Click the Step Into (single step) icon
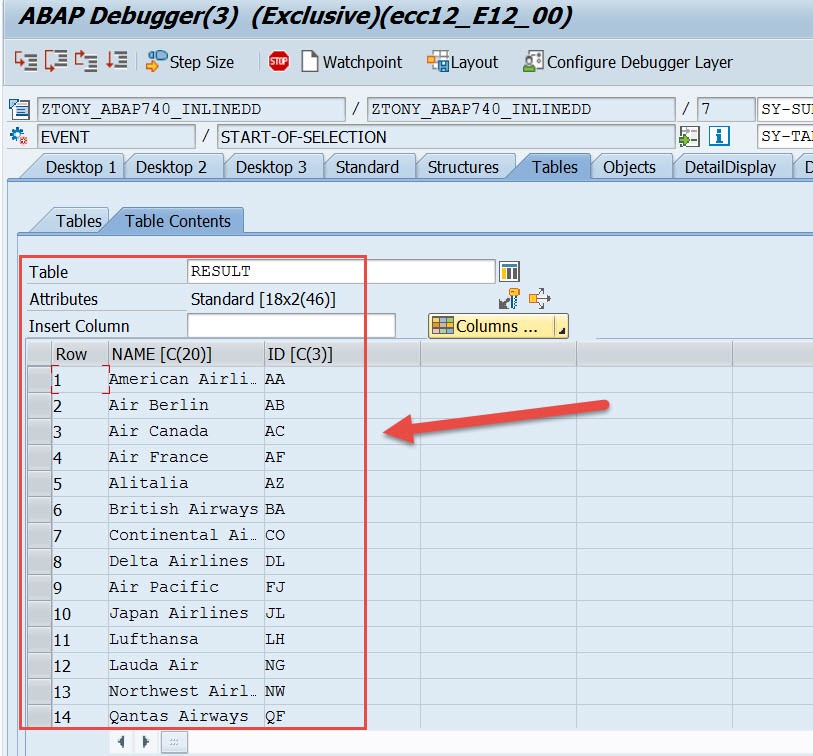The image size is (813, 756). (25, 61)
